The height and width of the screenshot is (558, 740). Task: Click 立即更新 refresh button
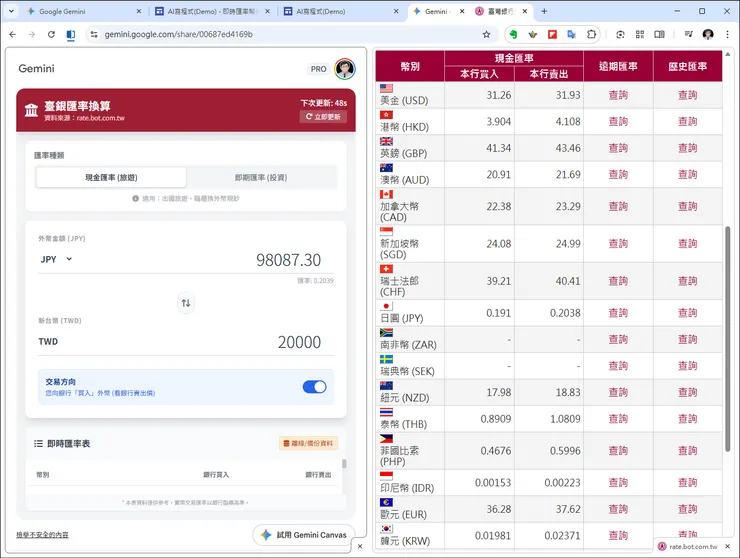(323, 117)
